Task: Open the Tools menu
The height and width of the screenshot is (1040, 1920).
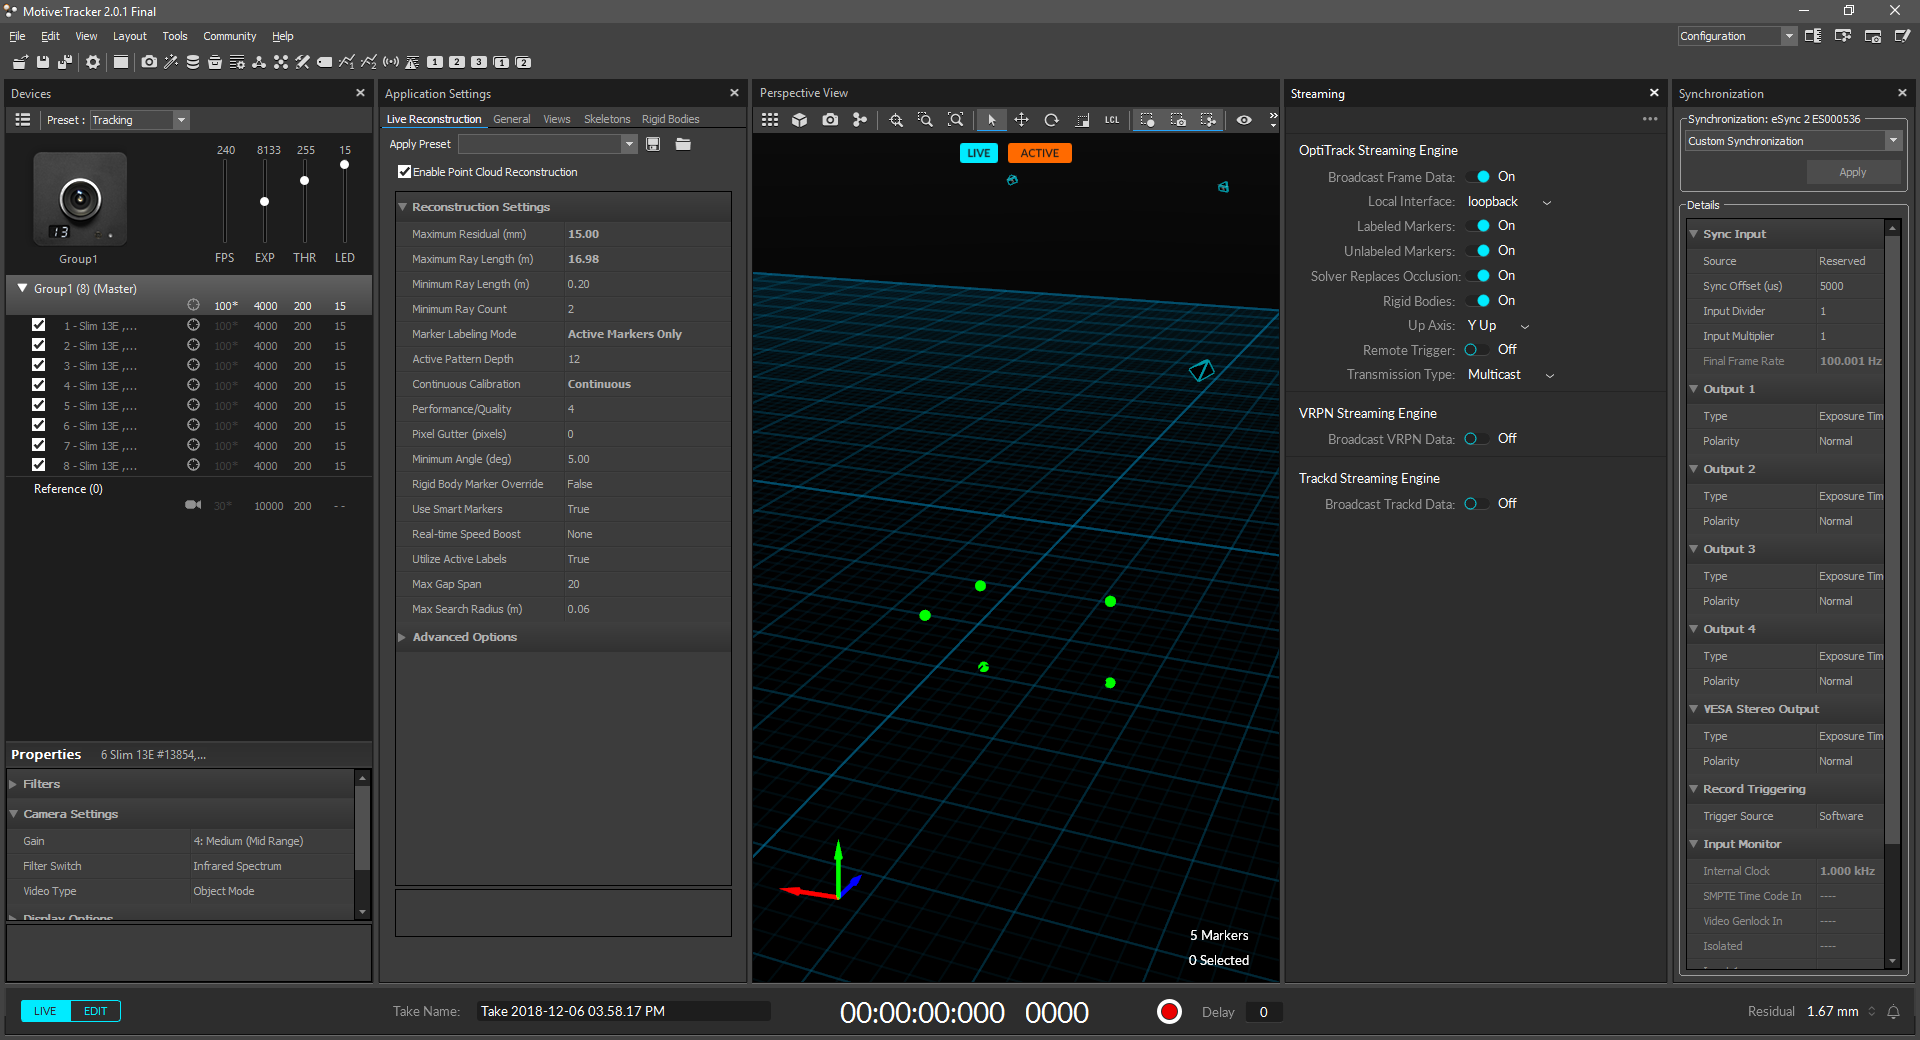Action: (175, 36)
